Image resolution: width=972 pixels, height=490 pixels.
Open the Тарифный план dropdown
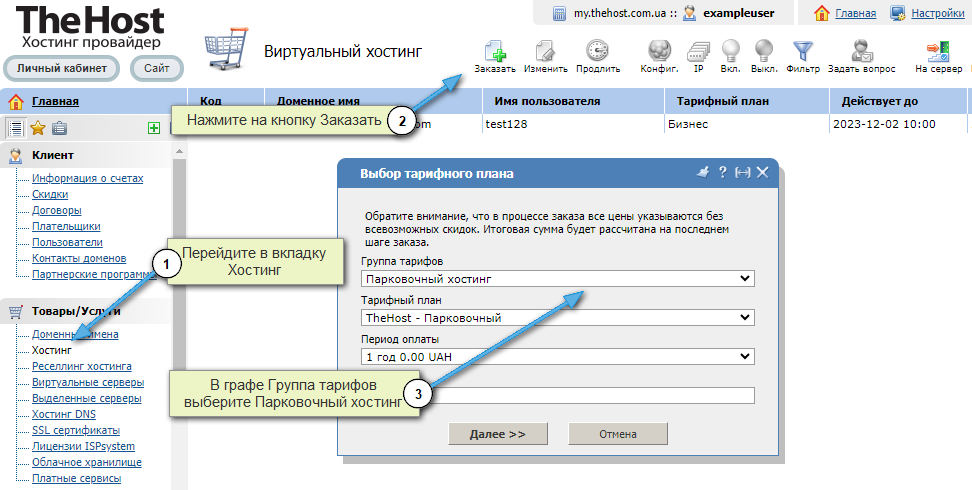[x=557, y=318]
